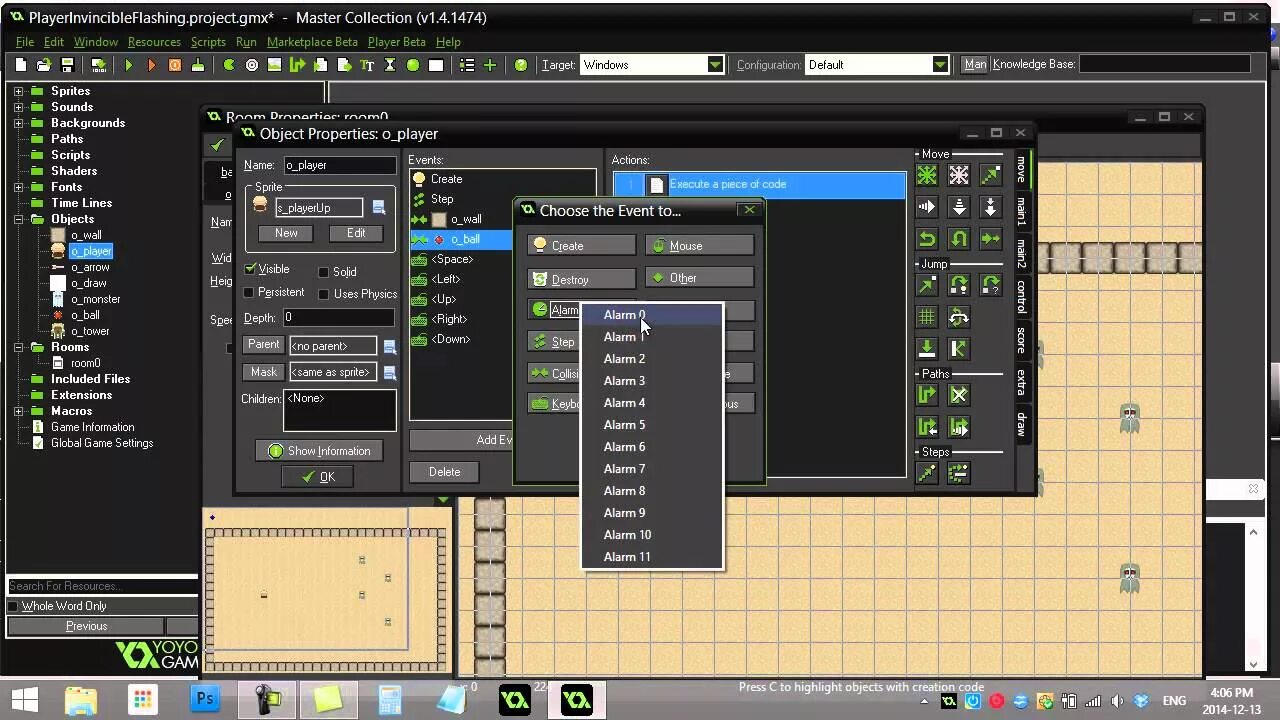Click the sprite Edit button
The width and height of the screenshot is (1280, 720).
point(355,233)
